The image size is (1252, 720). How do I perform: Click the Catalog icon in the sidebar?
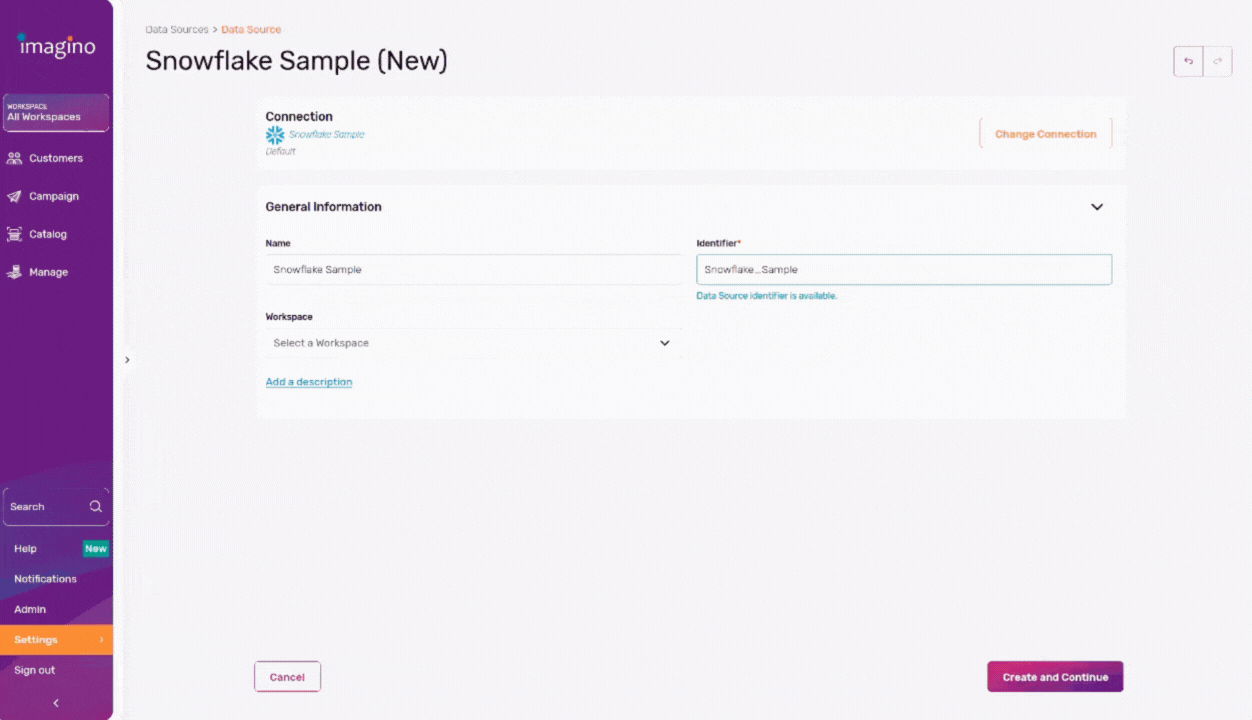pyautogui.click(x=14, y=234)
